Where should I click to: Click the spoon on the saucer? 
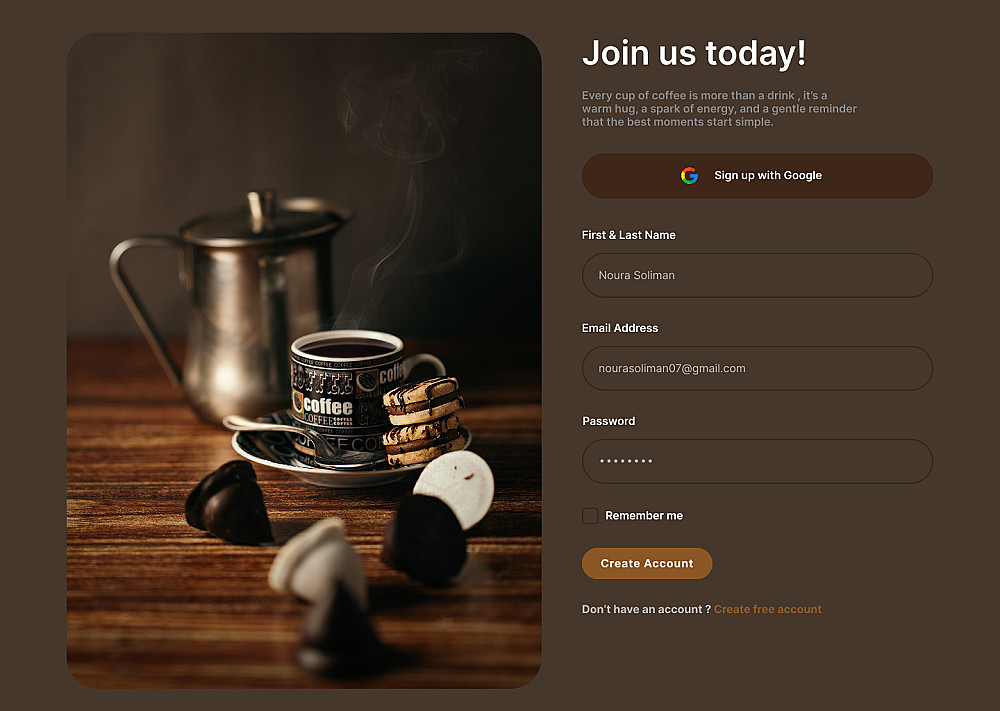coord(300,440)
